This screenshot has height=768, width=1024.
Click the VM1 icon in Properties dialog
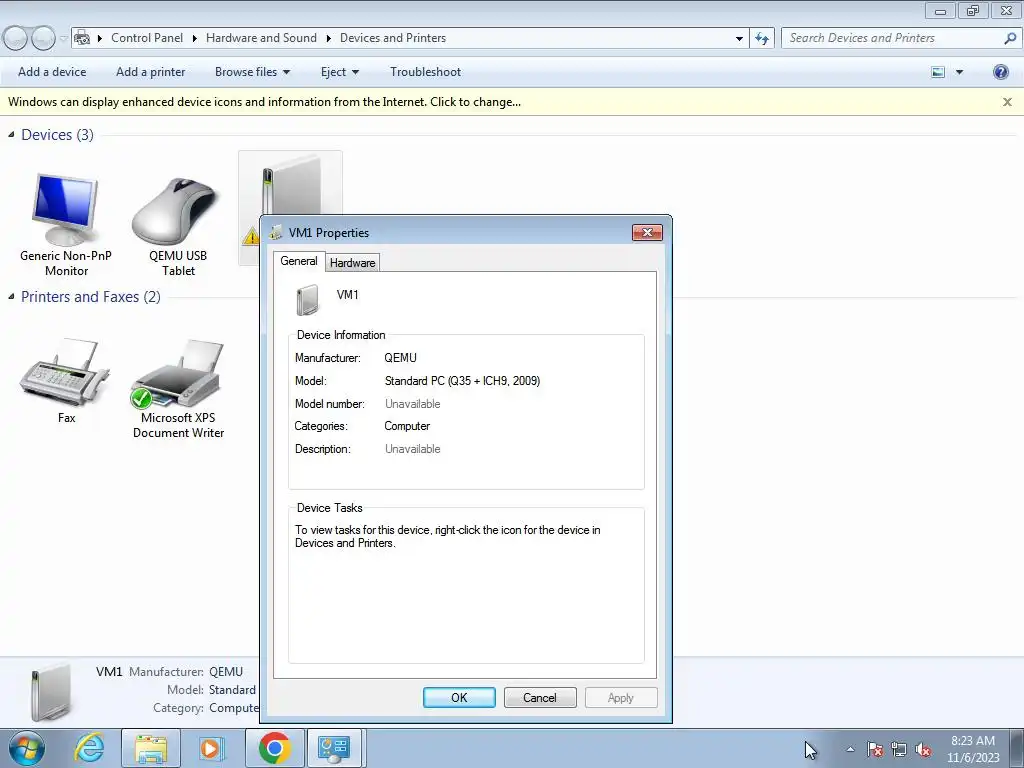coord(308,300)
